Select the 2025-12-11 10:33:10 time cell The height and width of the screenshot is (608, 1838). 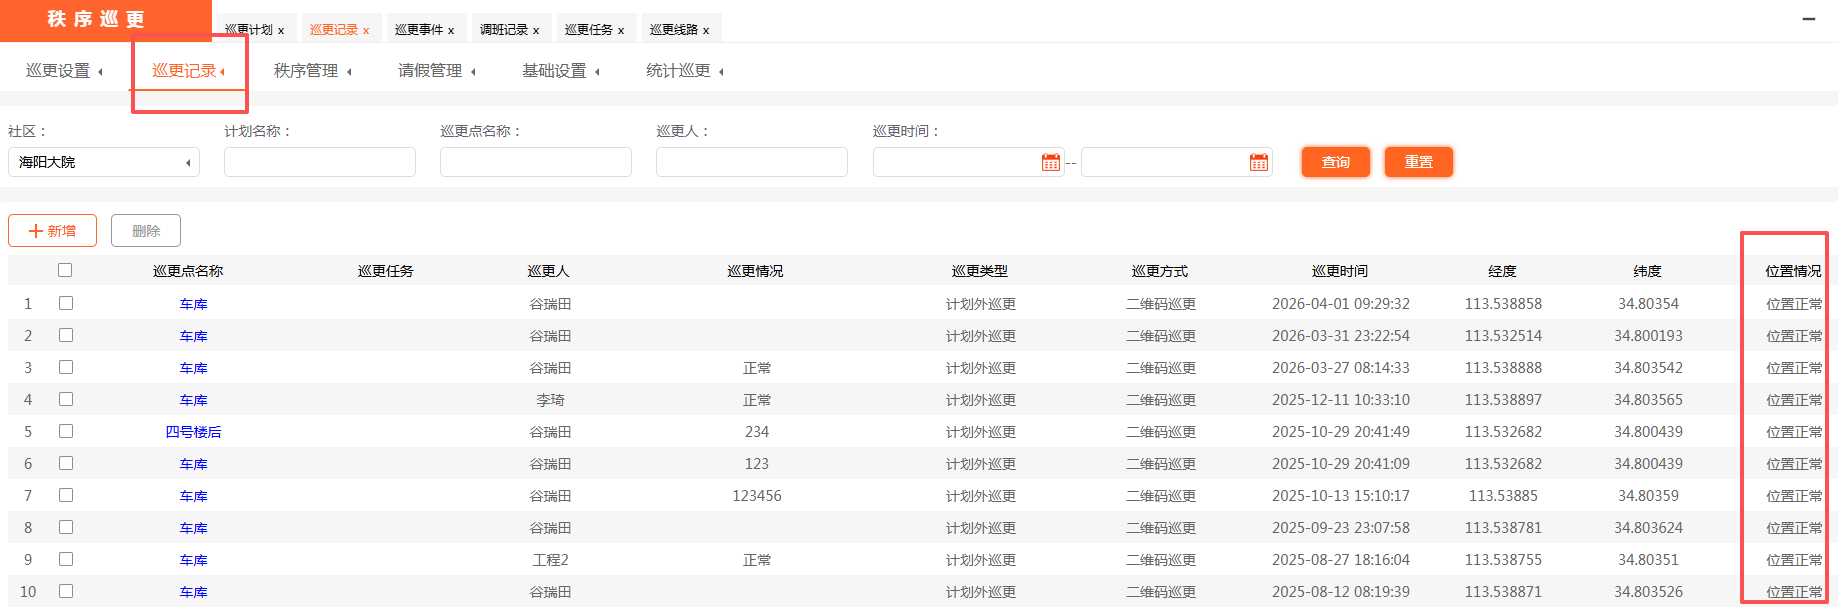click(1341, 400)
